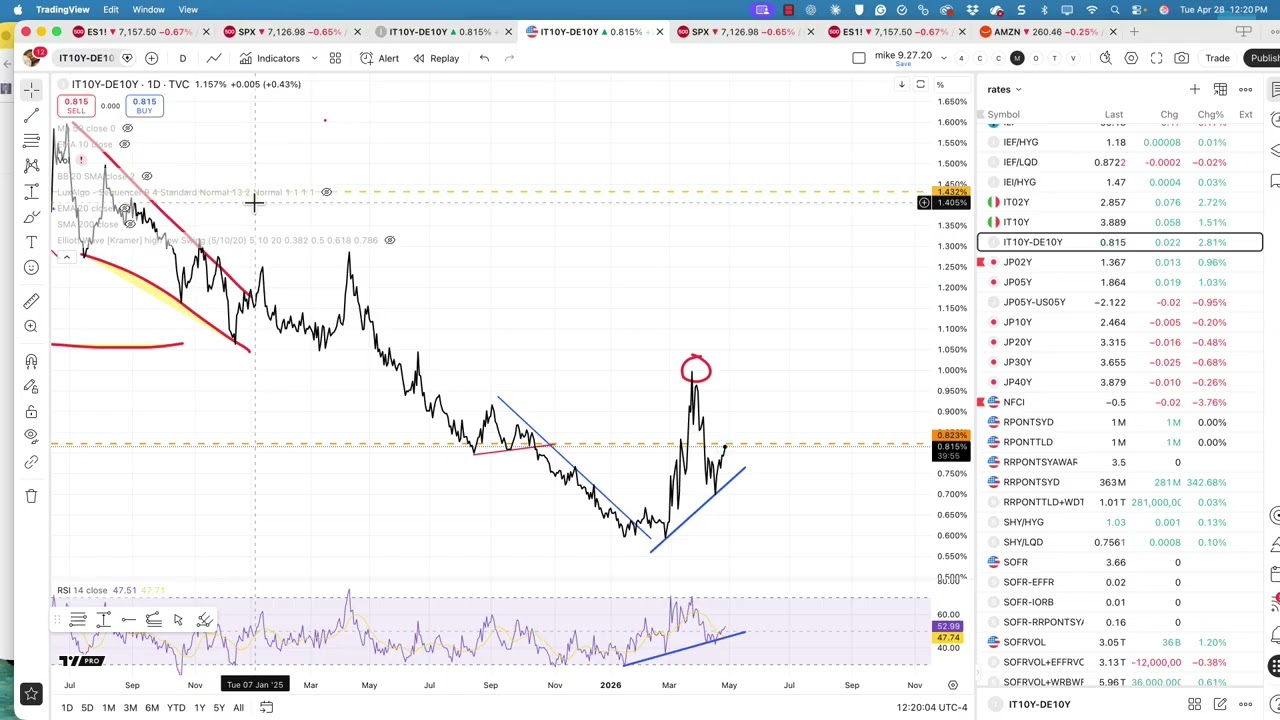Toggle percent scale mode
This screenshot has width=1280, height=720.
[x=940, y=84]
